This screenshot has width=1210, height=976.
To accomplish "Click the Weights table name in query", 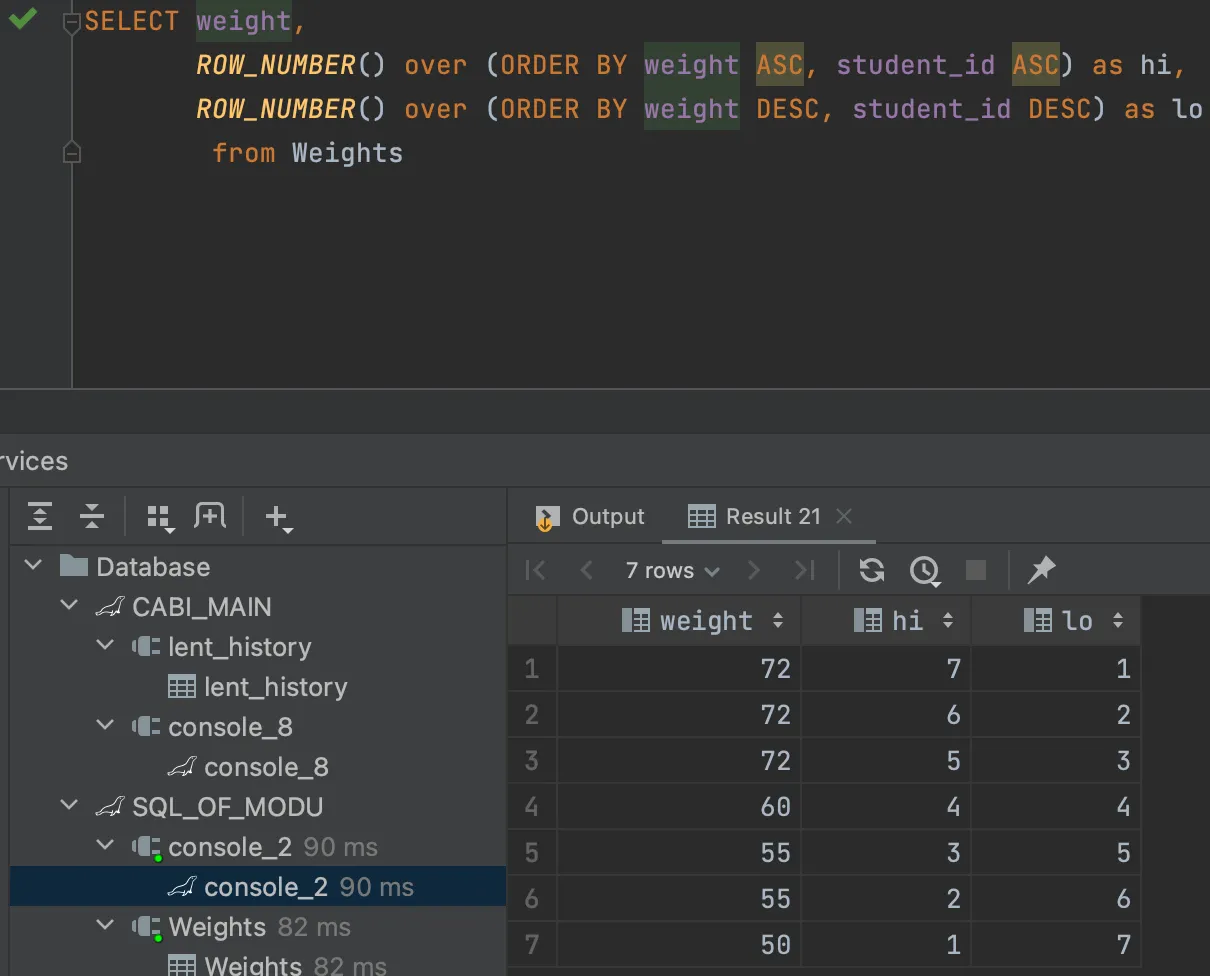I will pyautogui.click(x=347, y=153).
